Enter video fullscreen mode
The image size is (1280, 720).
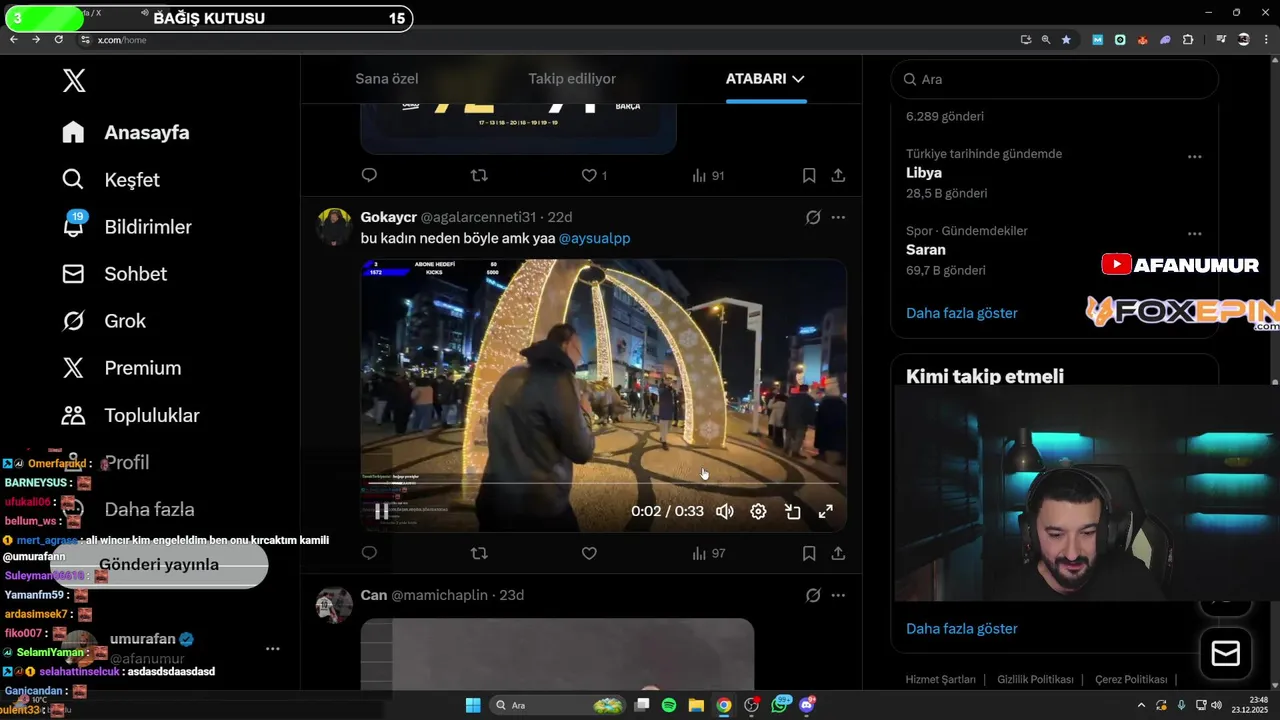coord(826,511)
